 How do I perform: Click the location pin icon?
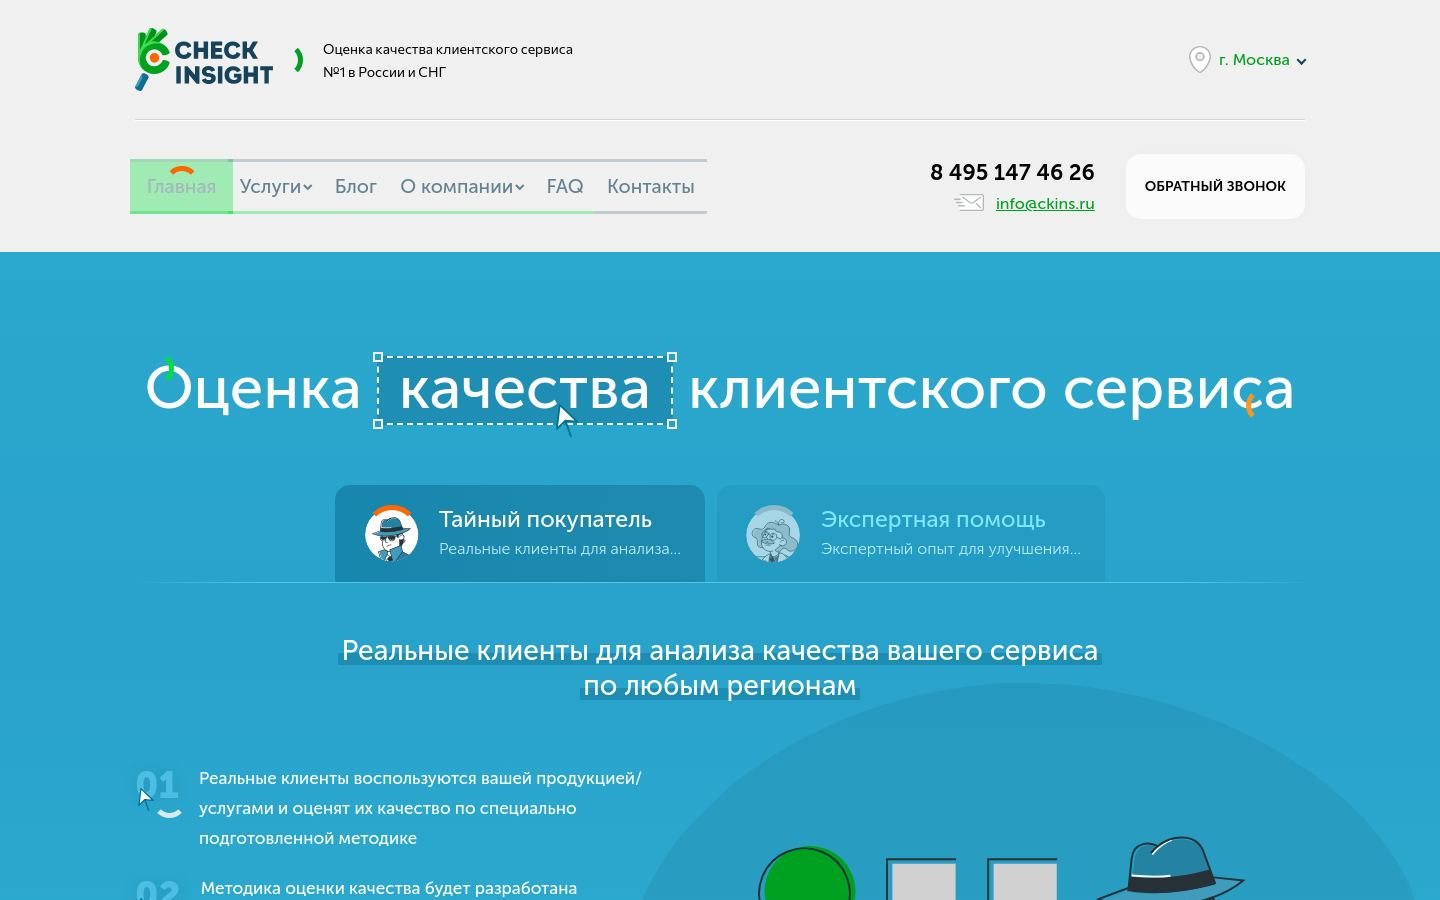(1199, 60)
